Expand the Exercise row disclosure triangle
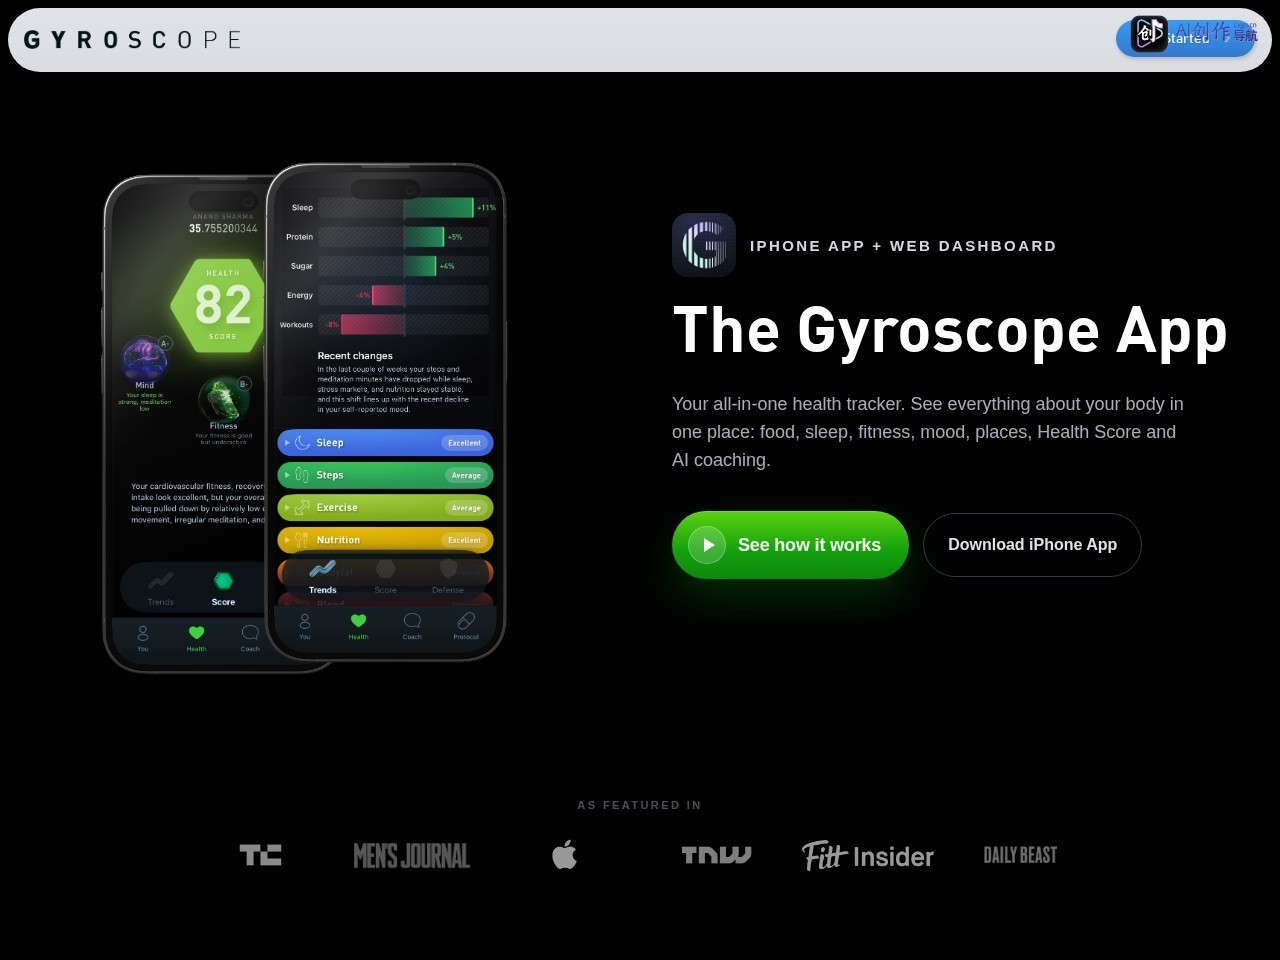The height and width of the screenshot is (960, 1280). pyautogui.click(x=287, y=507)
